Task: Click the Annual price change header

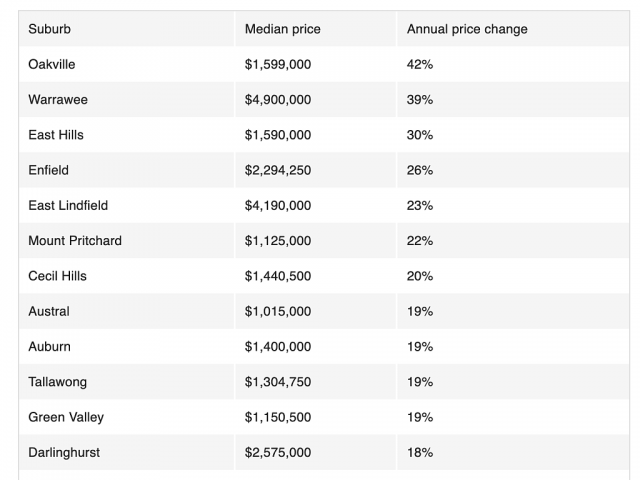Action: 467,29
